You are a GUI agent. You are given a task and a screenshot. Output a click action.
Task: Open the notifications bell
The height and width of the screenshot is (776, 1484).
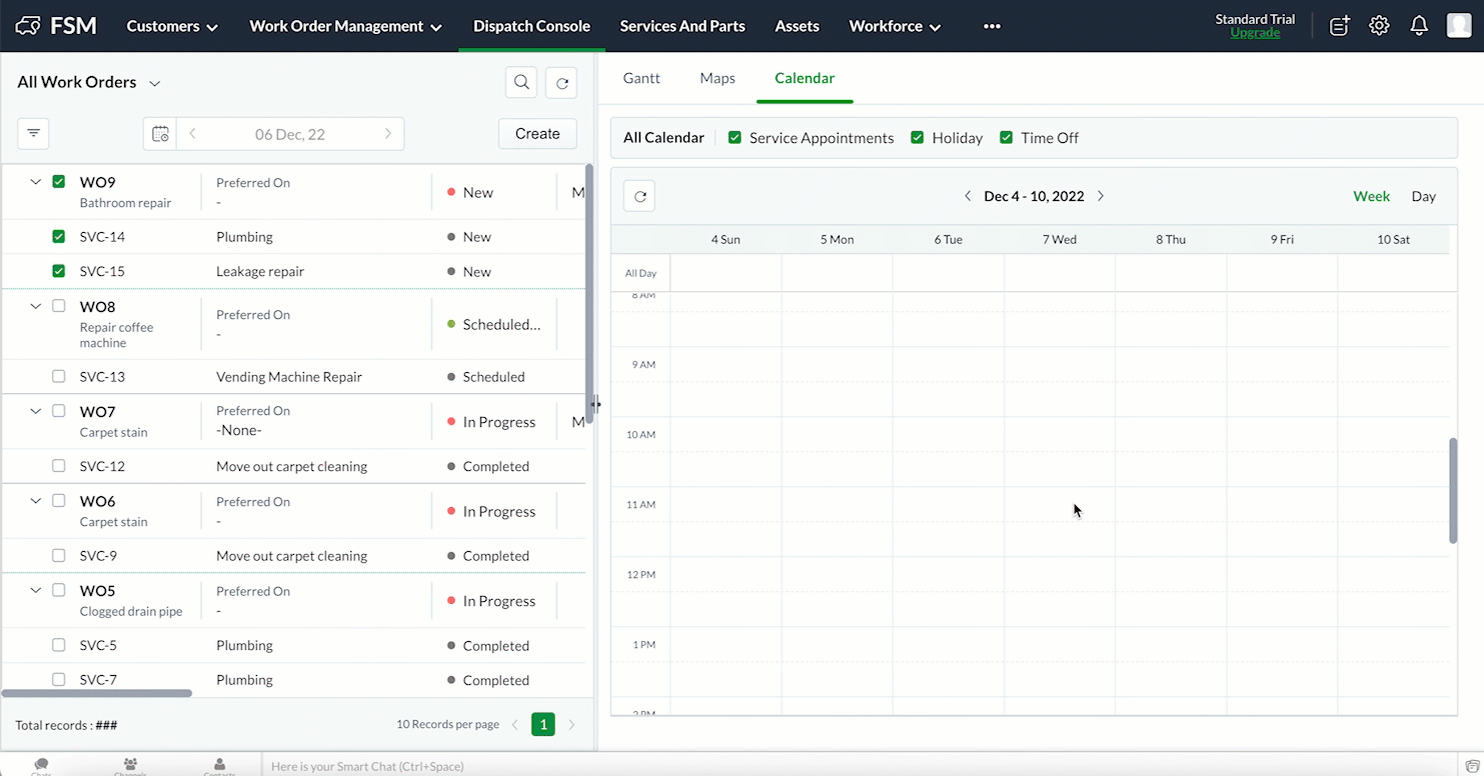[1419, 26]
